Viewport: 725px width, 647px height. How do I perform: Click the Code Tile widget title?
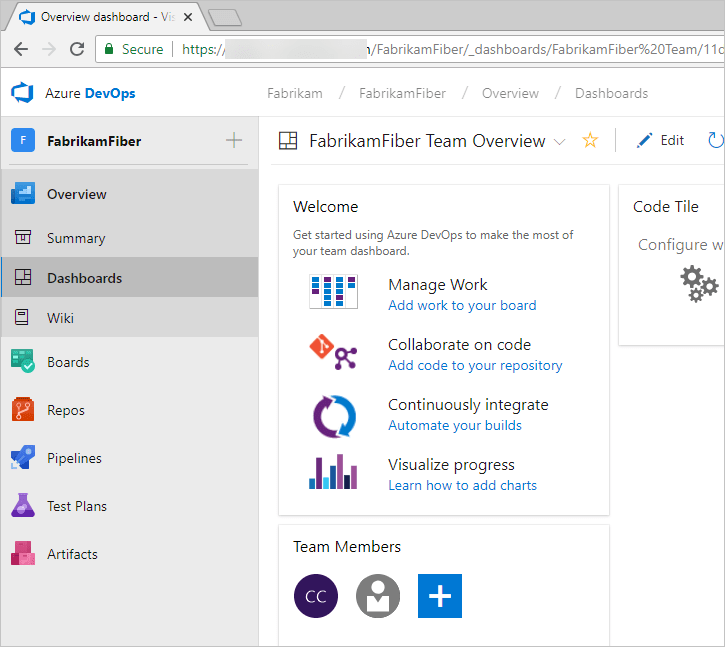tap(665, 207)
